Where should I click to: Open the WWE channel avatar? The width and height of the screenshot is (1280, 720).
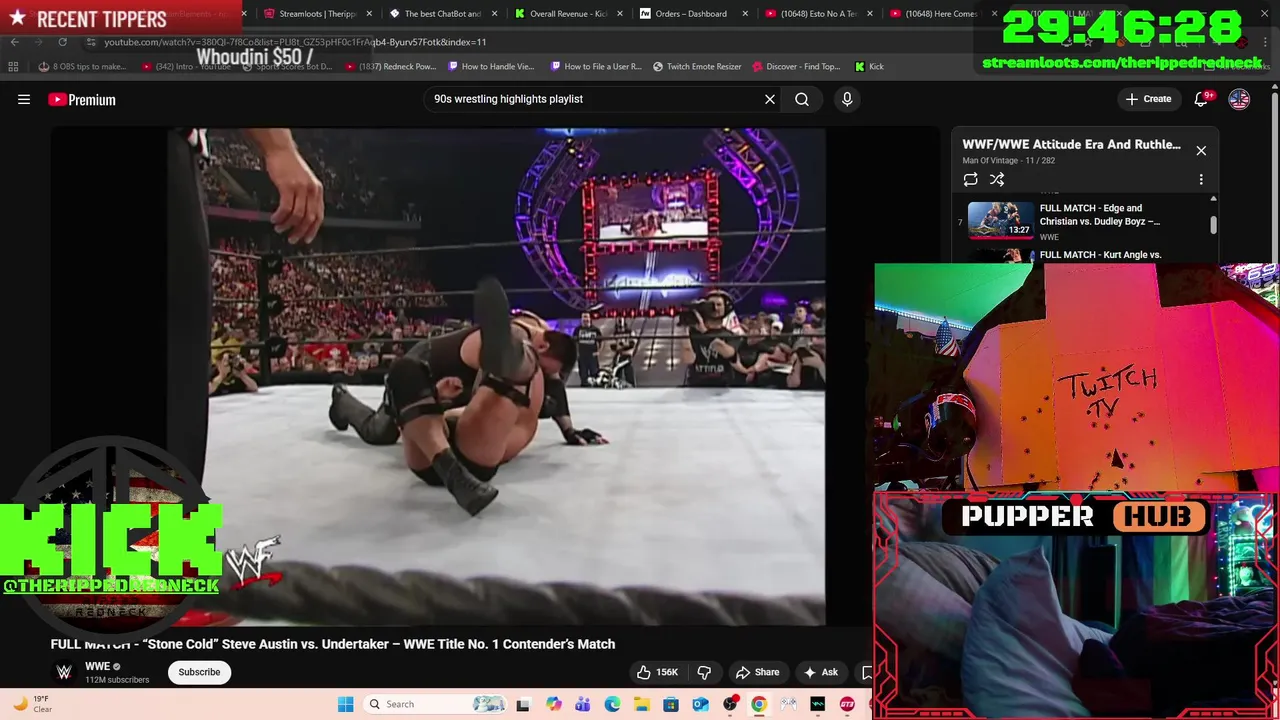64,672
